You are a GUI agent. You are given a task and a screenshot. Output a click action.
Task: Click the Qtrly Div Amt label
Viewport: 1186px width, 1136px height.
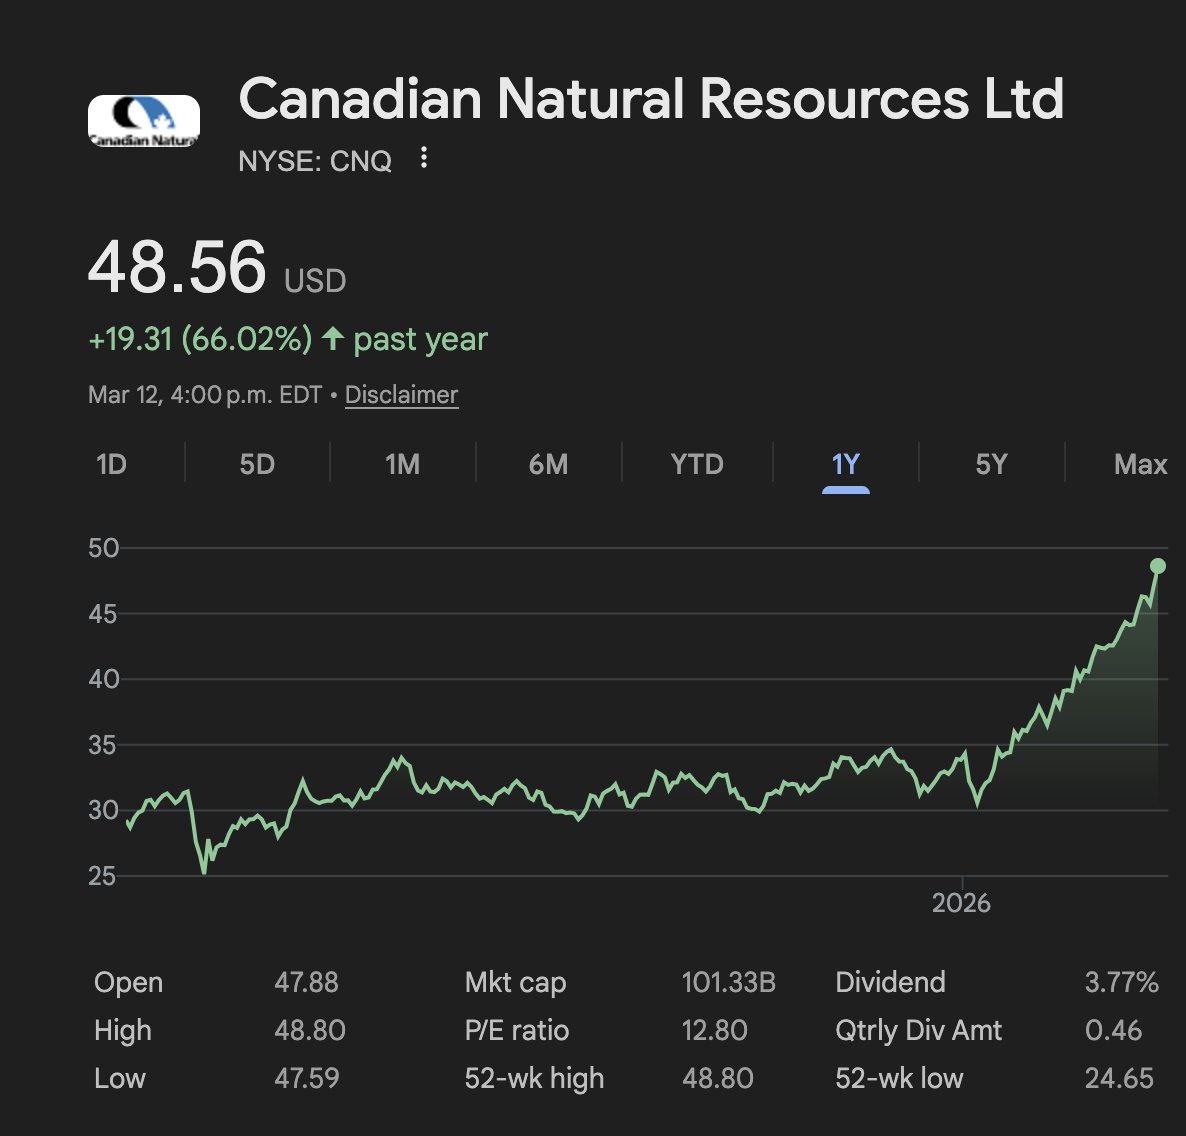918,1030
